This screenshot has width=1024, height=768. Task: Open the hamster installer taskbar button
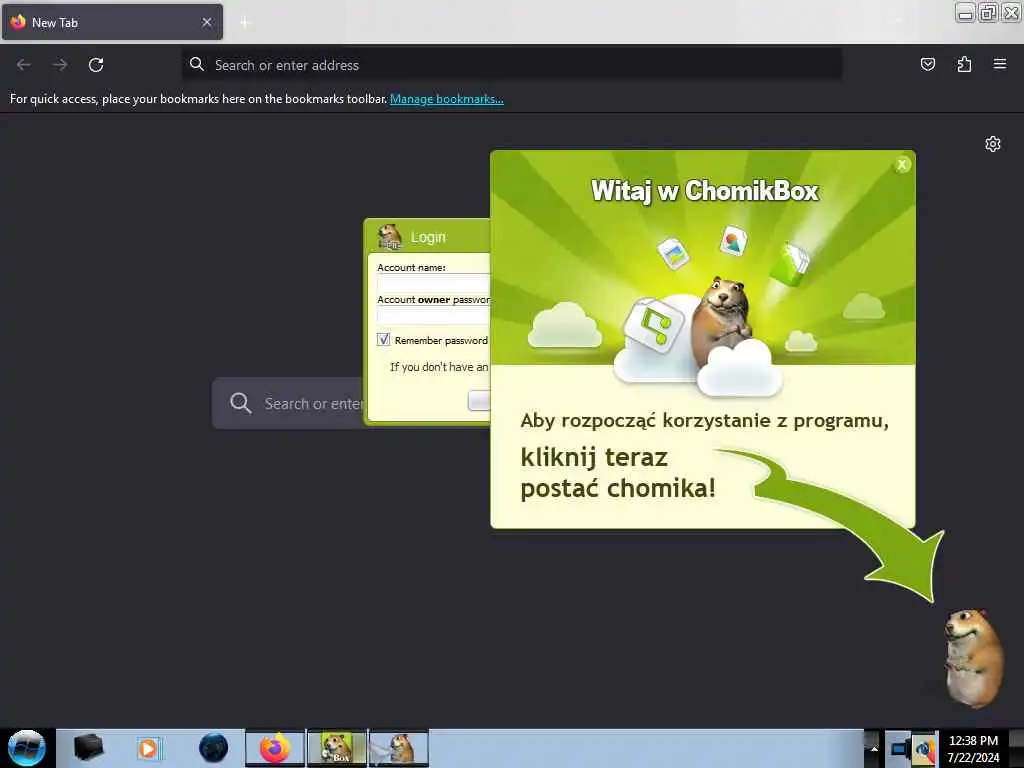click(x=399, y=748)
